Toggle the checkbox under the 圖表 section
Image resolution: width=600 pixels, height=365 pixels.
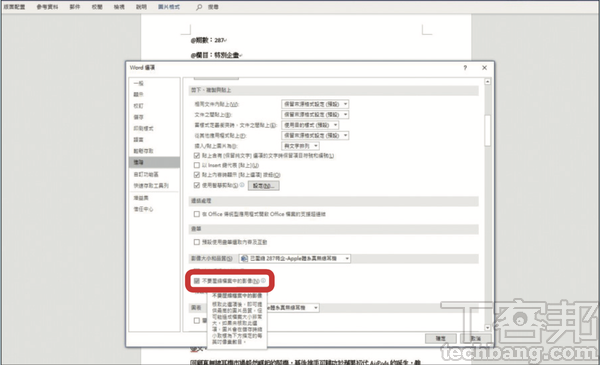point(197,321)
